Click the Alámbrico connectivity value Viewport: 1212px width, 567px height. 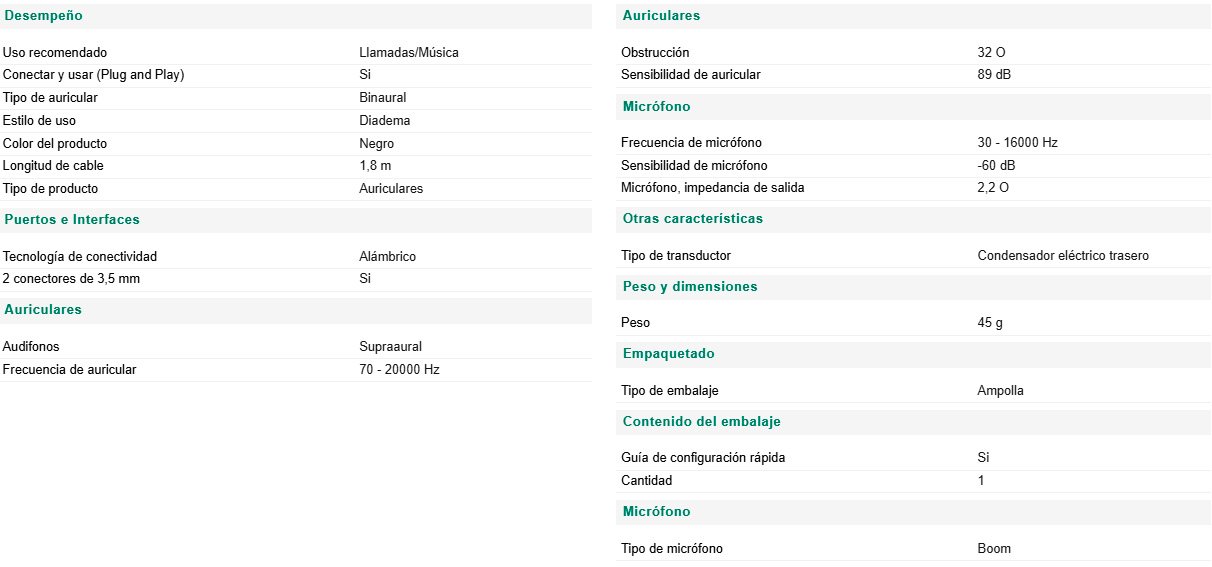coord(387,256)
